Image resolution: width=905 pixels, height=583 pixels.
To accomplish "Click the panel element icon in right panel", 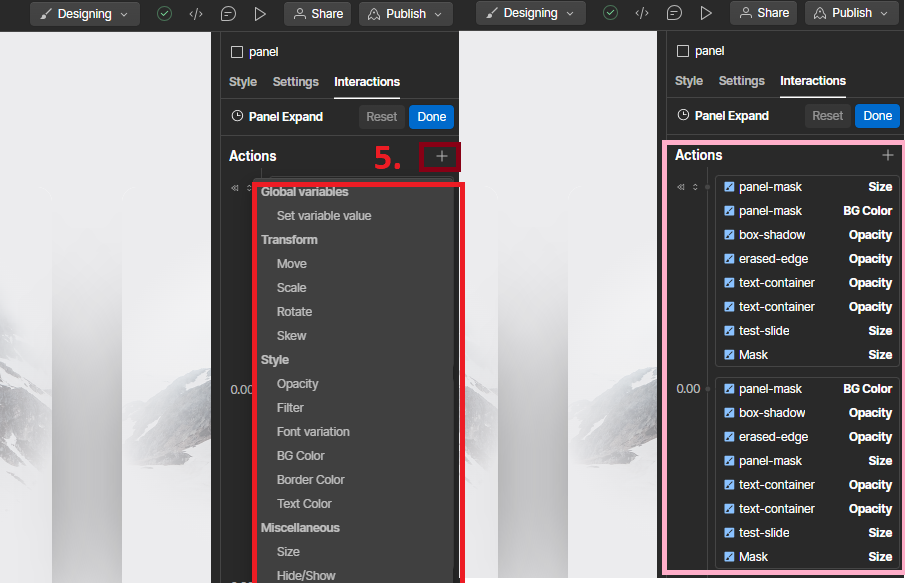I will 683,51.
